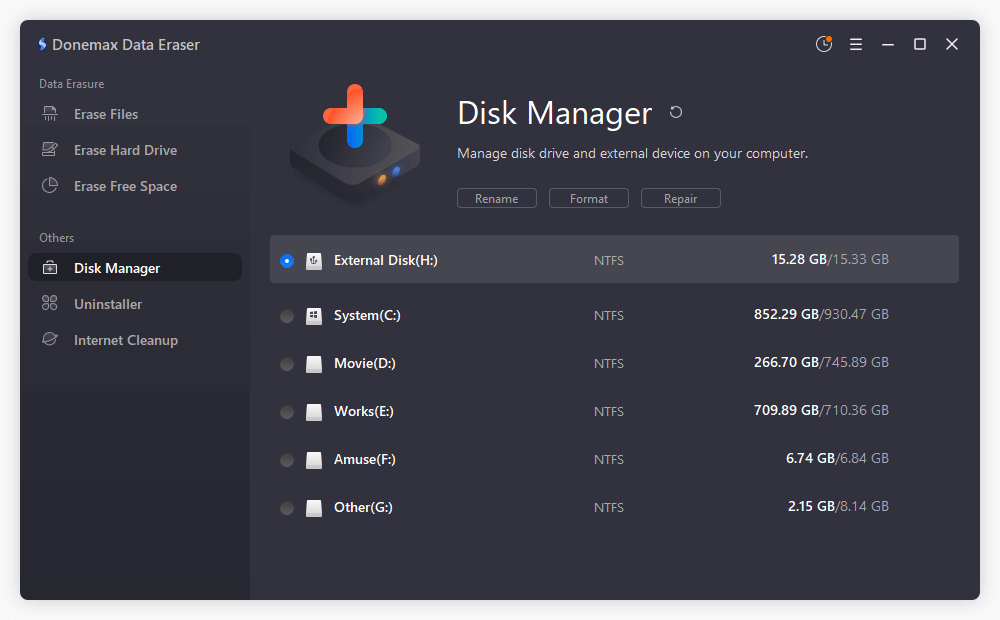Click NTFS label in External Disk(H:) row
This screenshot has width=1000, height=620.
click(x=608, y=260)
